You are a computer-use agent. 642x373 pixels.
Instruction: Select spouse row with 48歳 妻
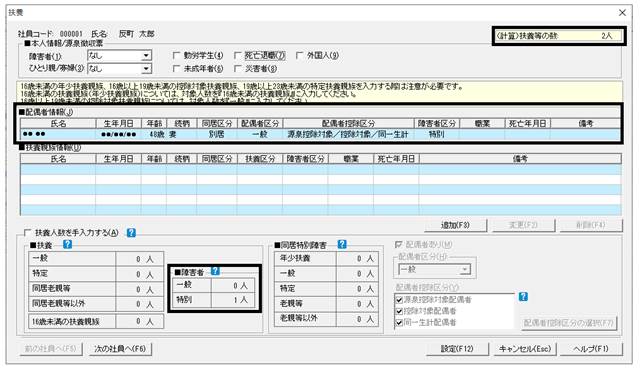point(321,134)
